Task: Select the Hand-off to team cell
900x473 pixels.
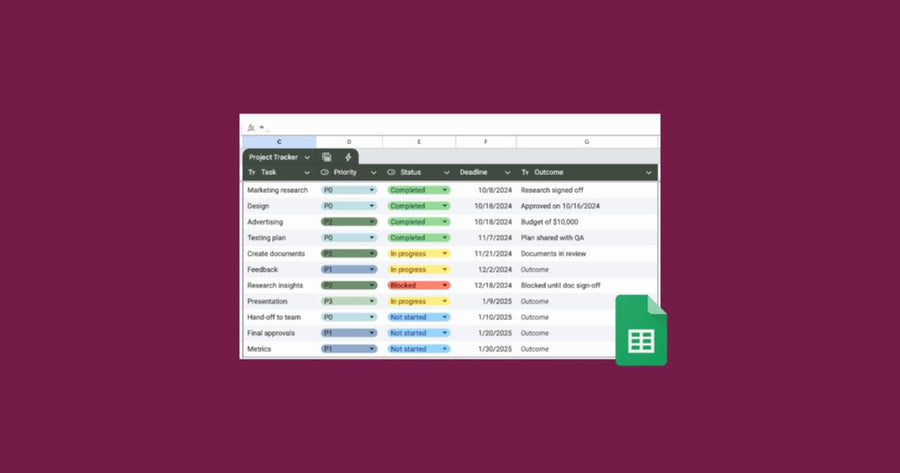Action: [x=280, y=317]
